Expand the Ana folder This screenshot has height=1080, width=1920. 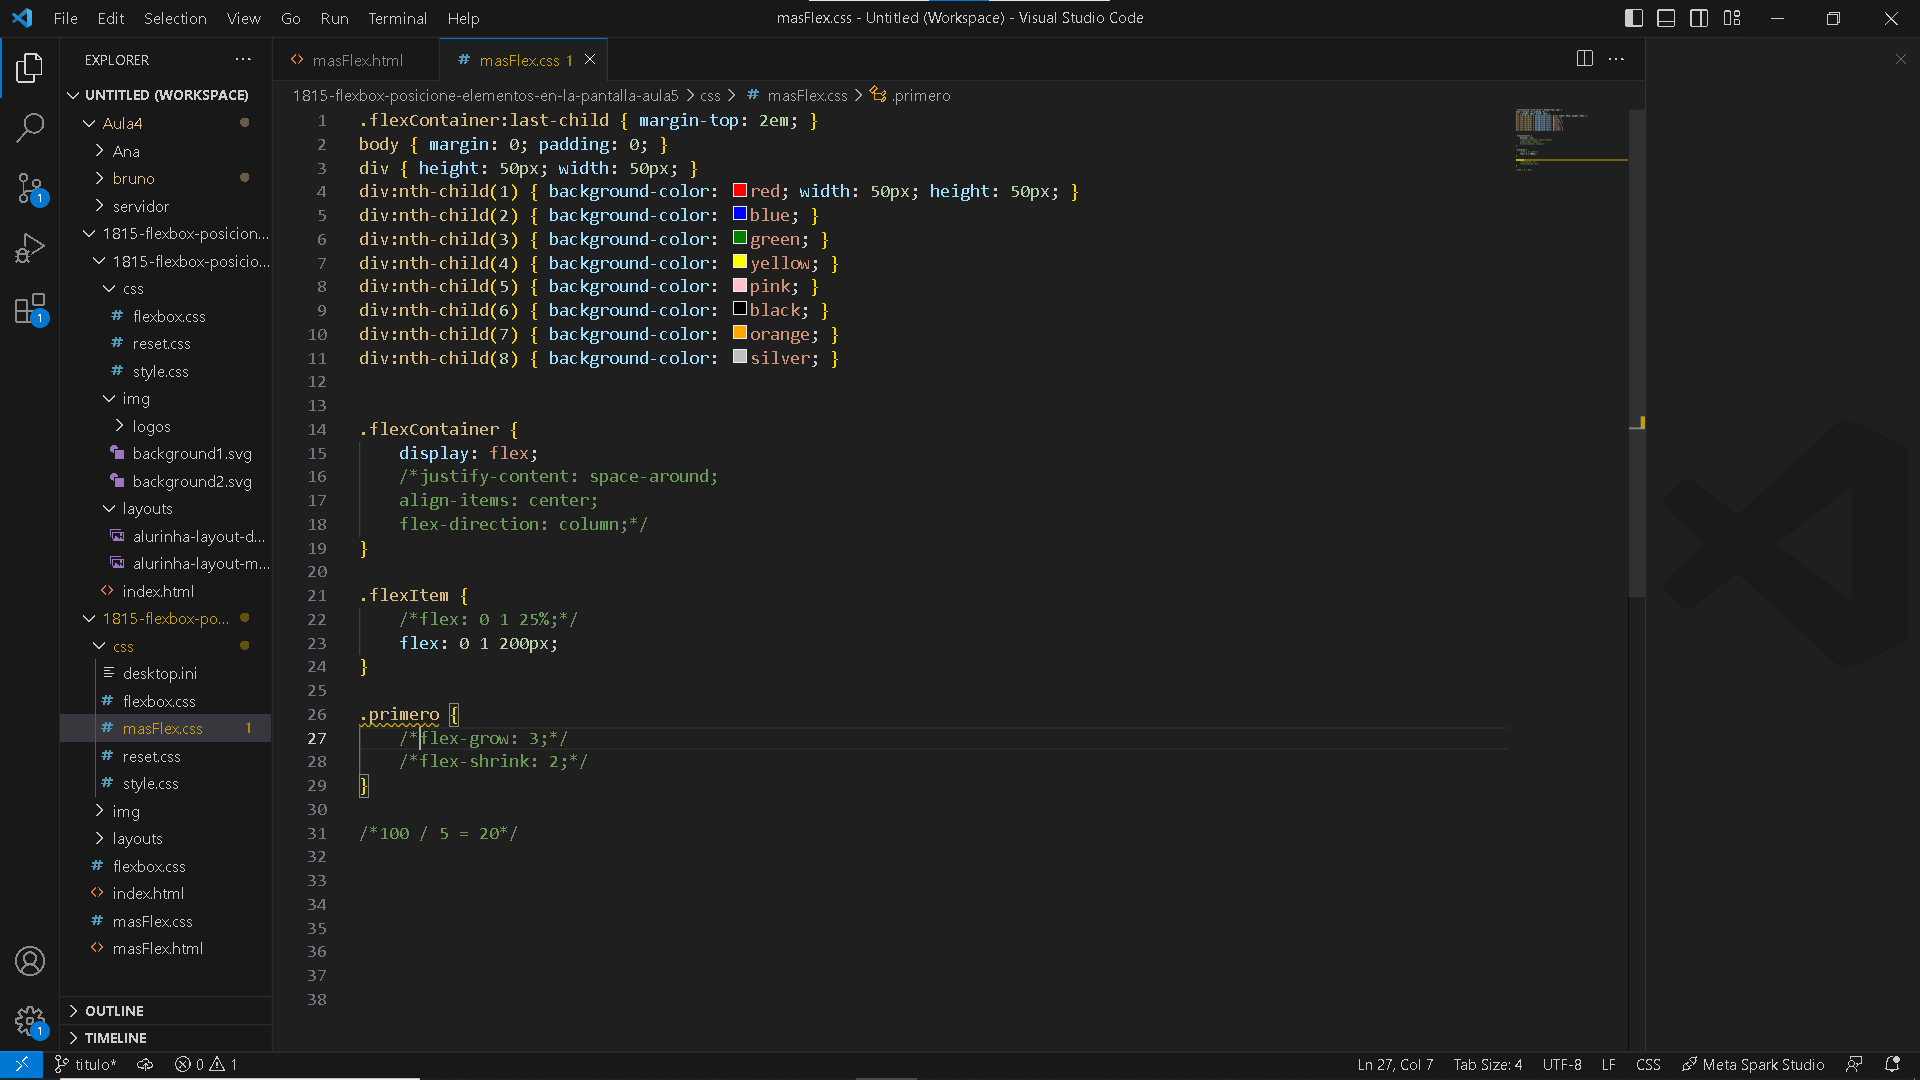click(x=165, y=151)
